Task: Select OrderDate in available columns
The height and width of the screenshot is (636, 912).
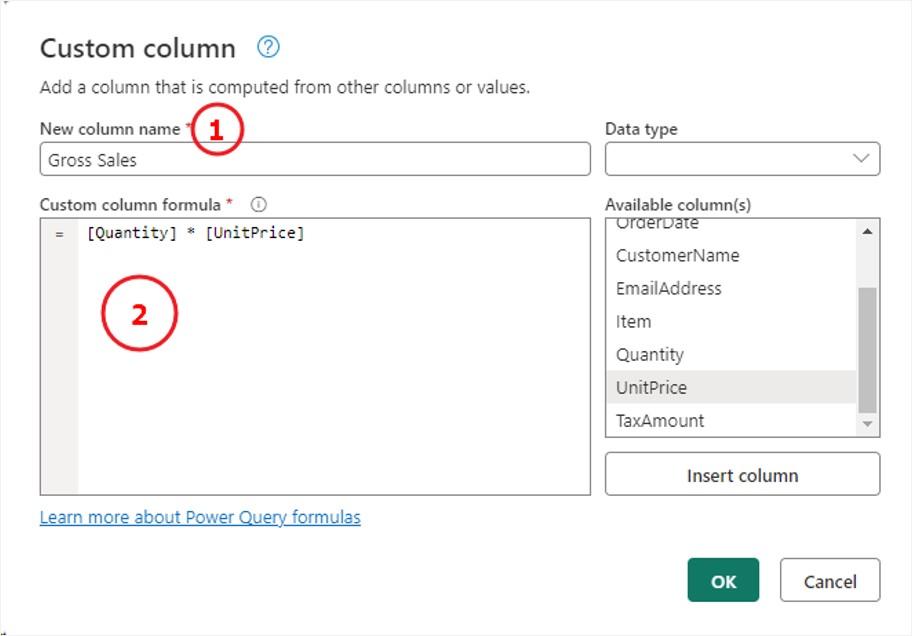Action: coord(731,224)
